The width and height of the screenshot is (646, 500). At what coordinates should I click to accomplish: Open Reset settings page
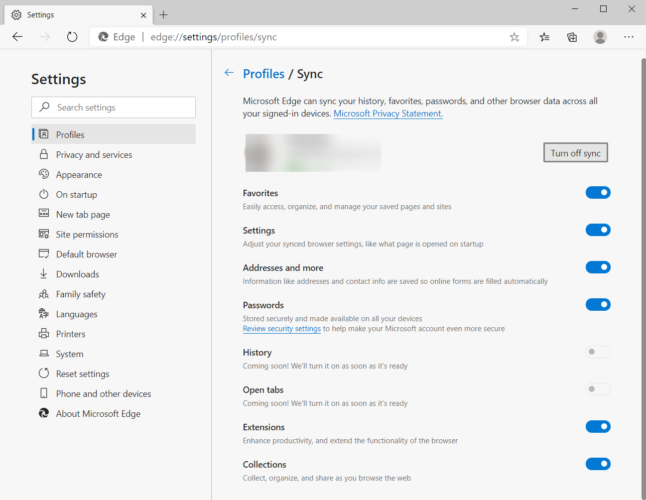click(x=114, y=374)
